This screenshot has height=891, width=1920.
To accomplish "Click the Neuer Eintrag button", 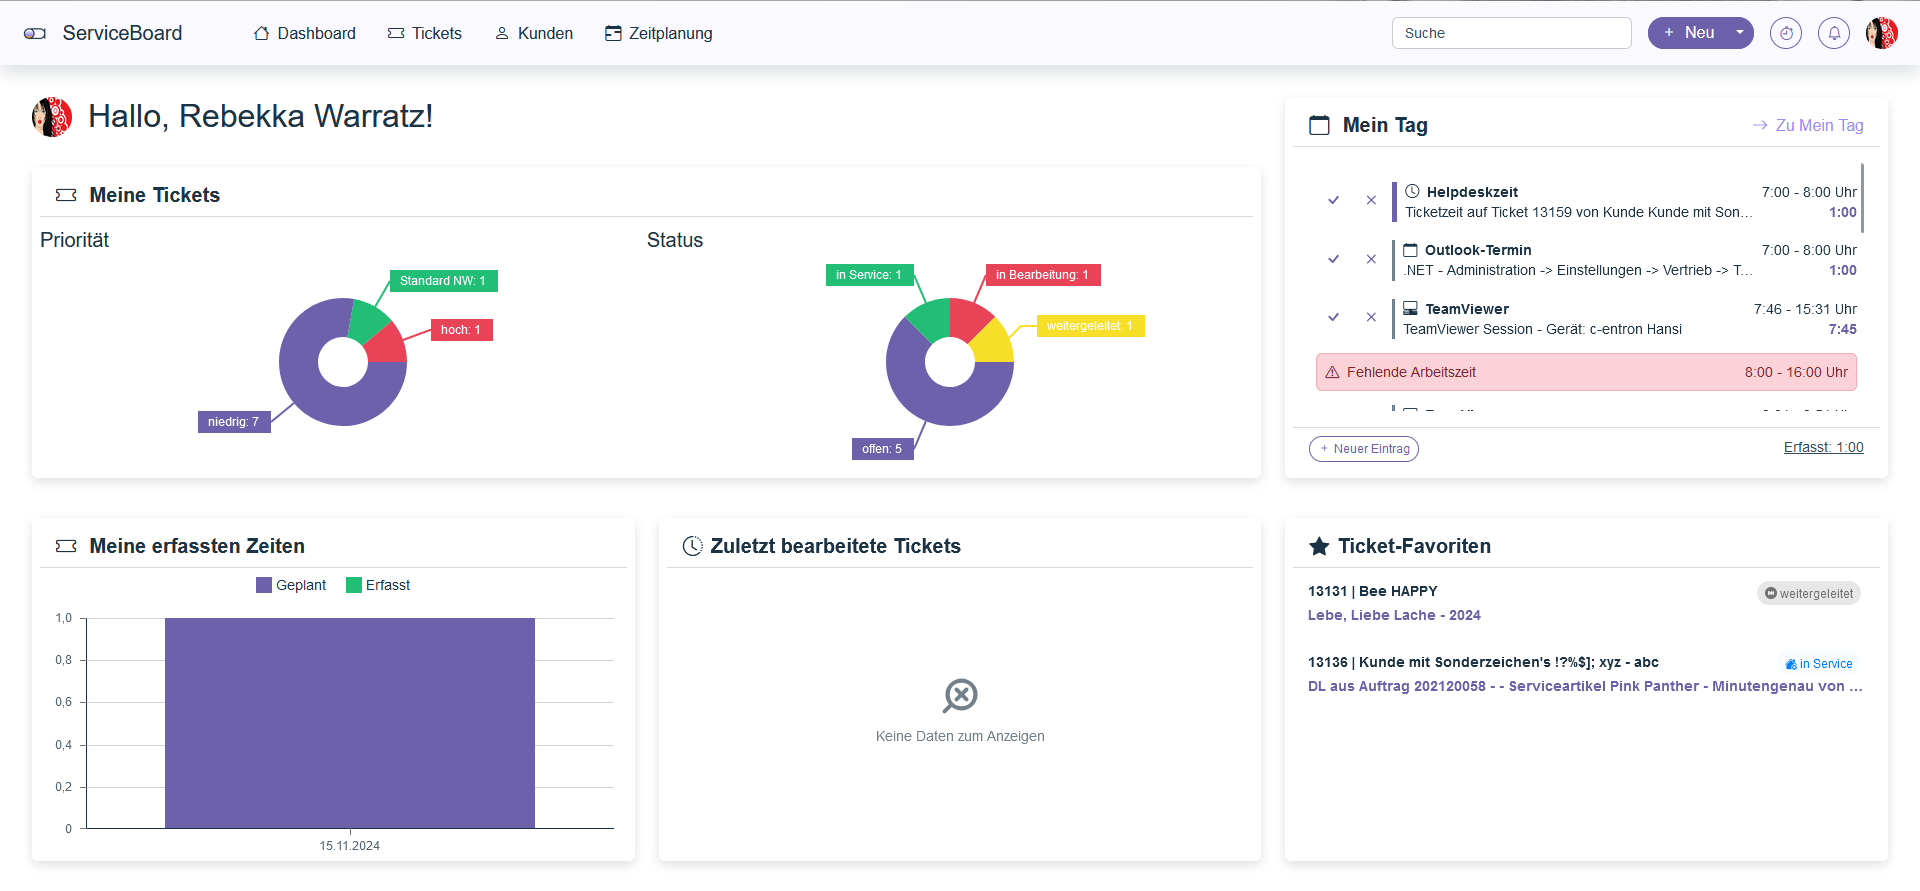I will 1363,449.
